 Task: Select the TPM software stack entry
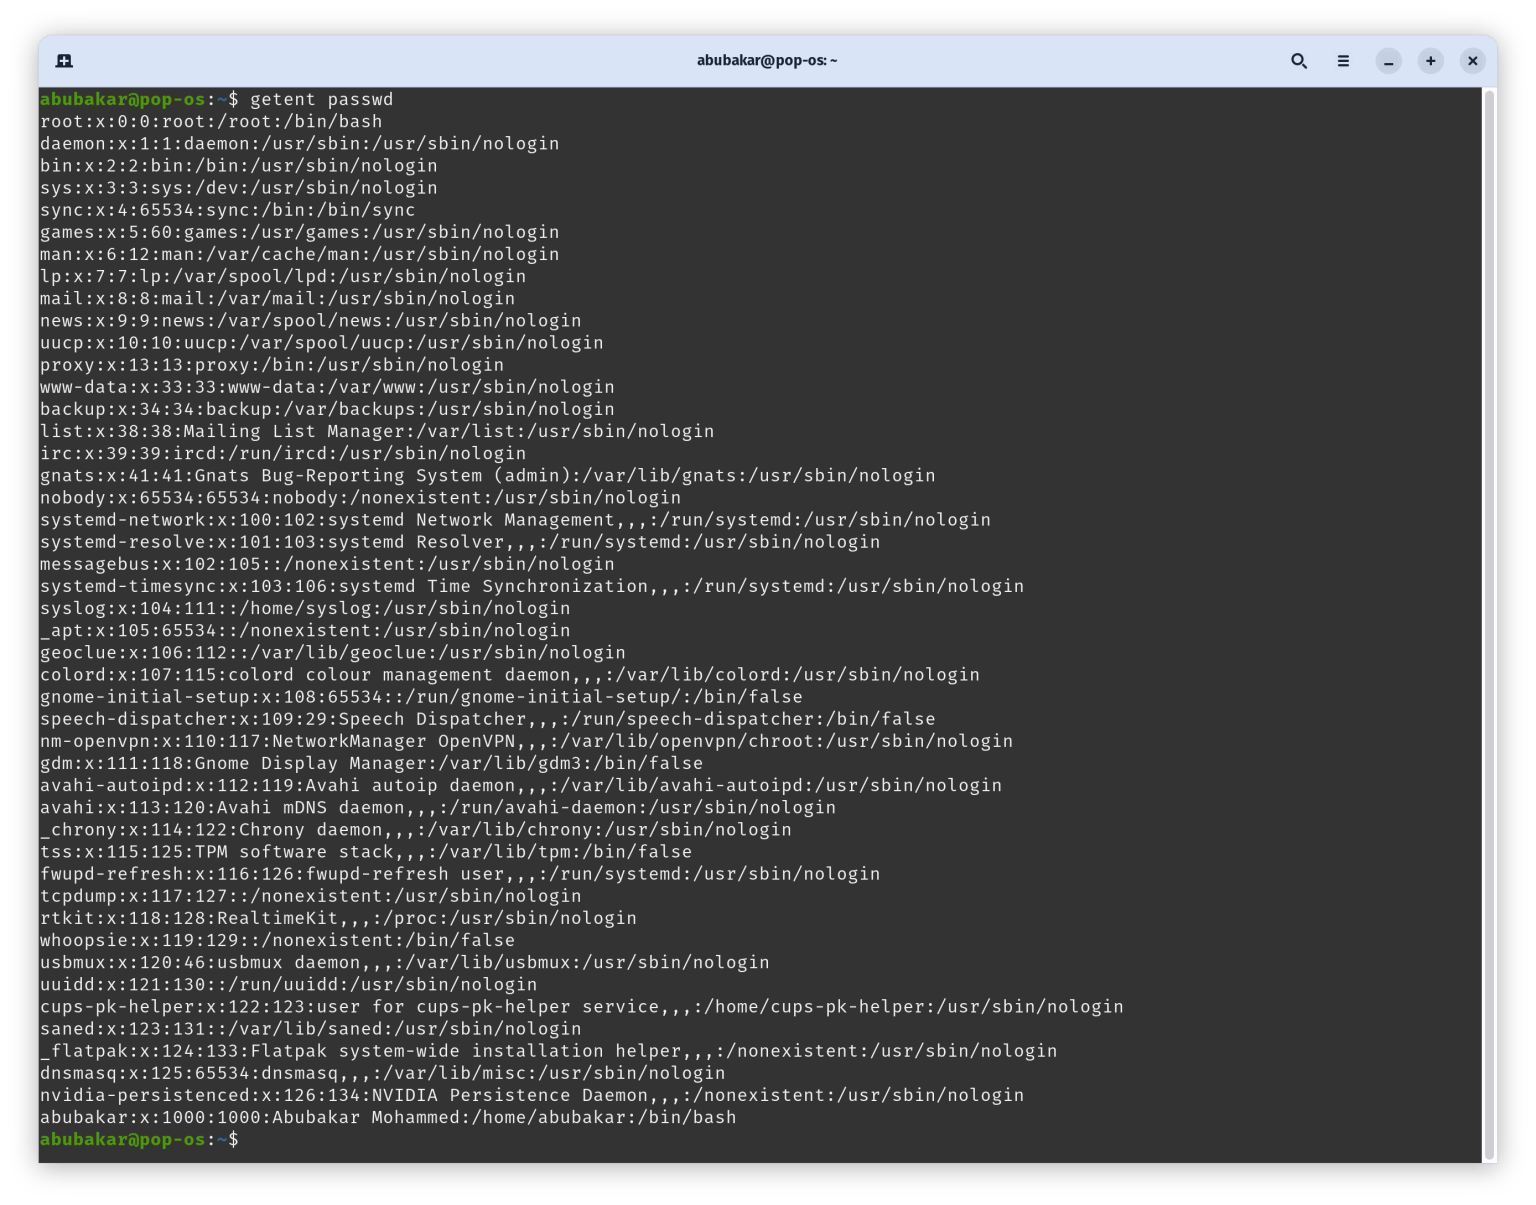[366, 852]
